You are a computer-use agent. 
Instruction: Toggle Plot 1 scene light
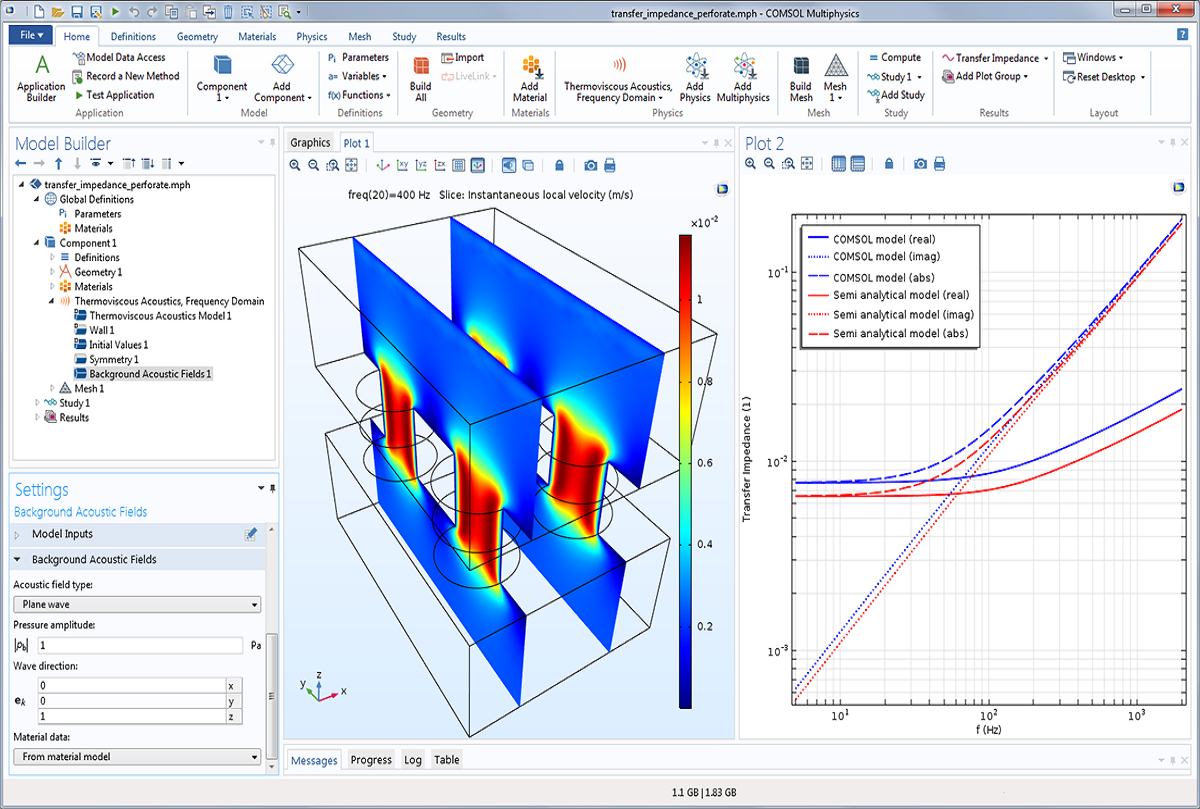[508, 165]
